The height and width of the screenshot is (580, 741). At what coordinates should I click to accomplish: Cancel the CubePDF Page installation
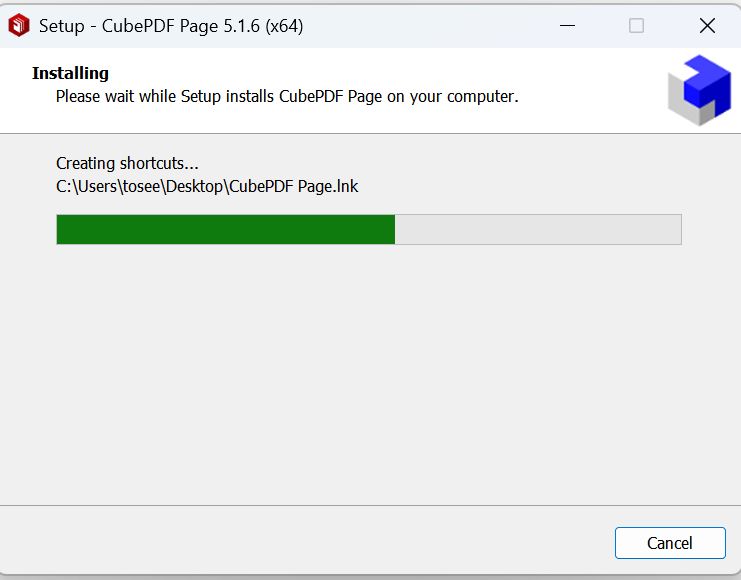coord(670,543)
